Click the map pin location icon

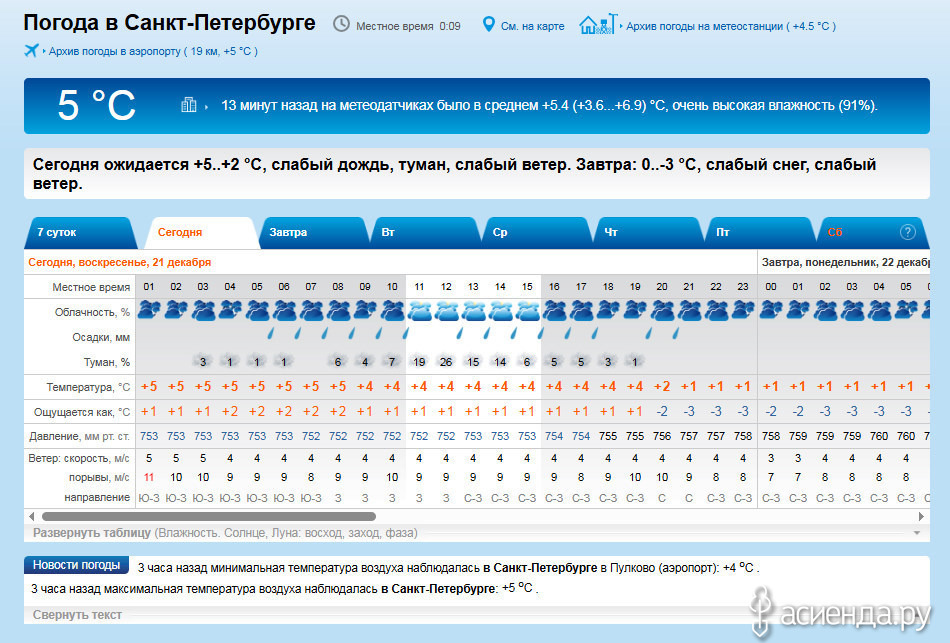pyautogui.click(x=489, y=24)
